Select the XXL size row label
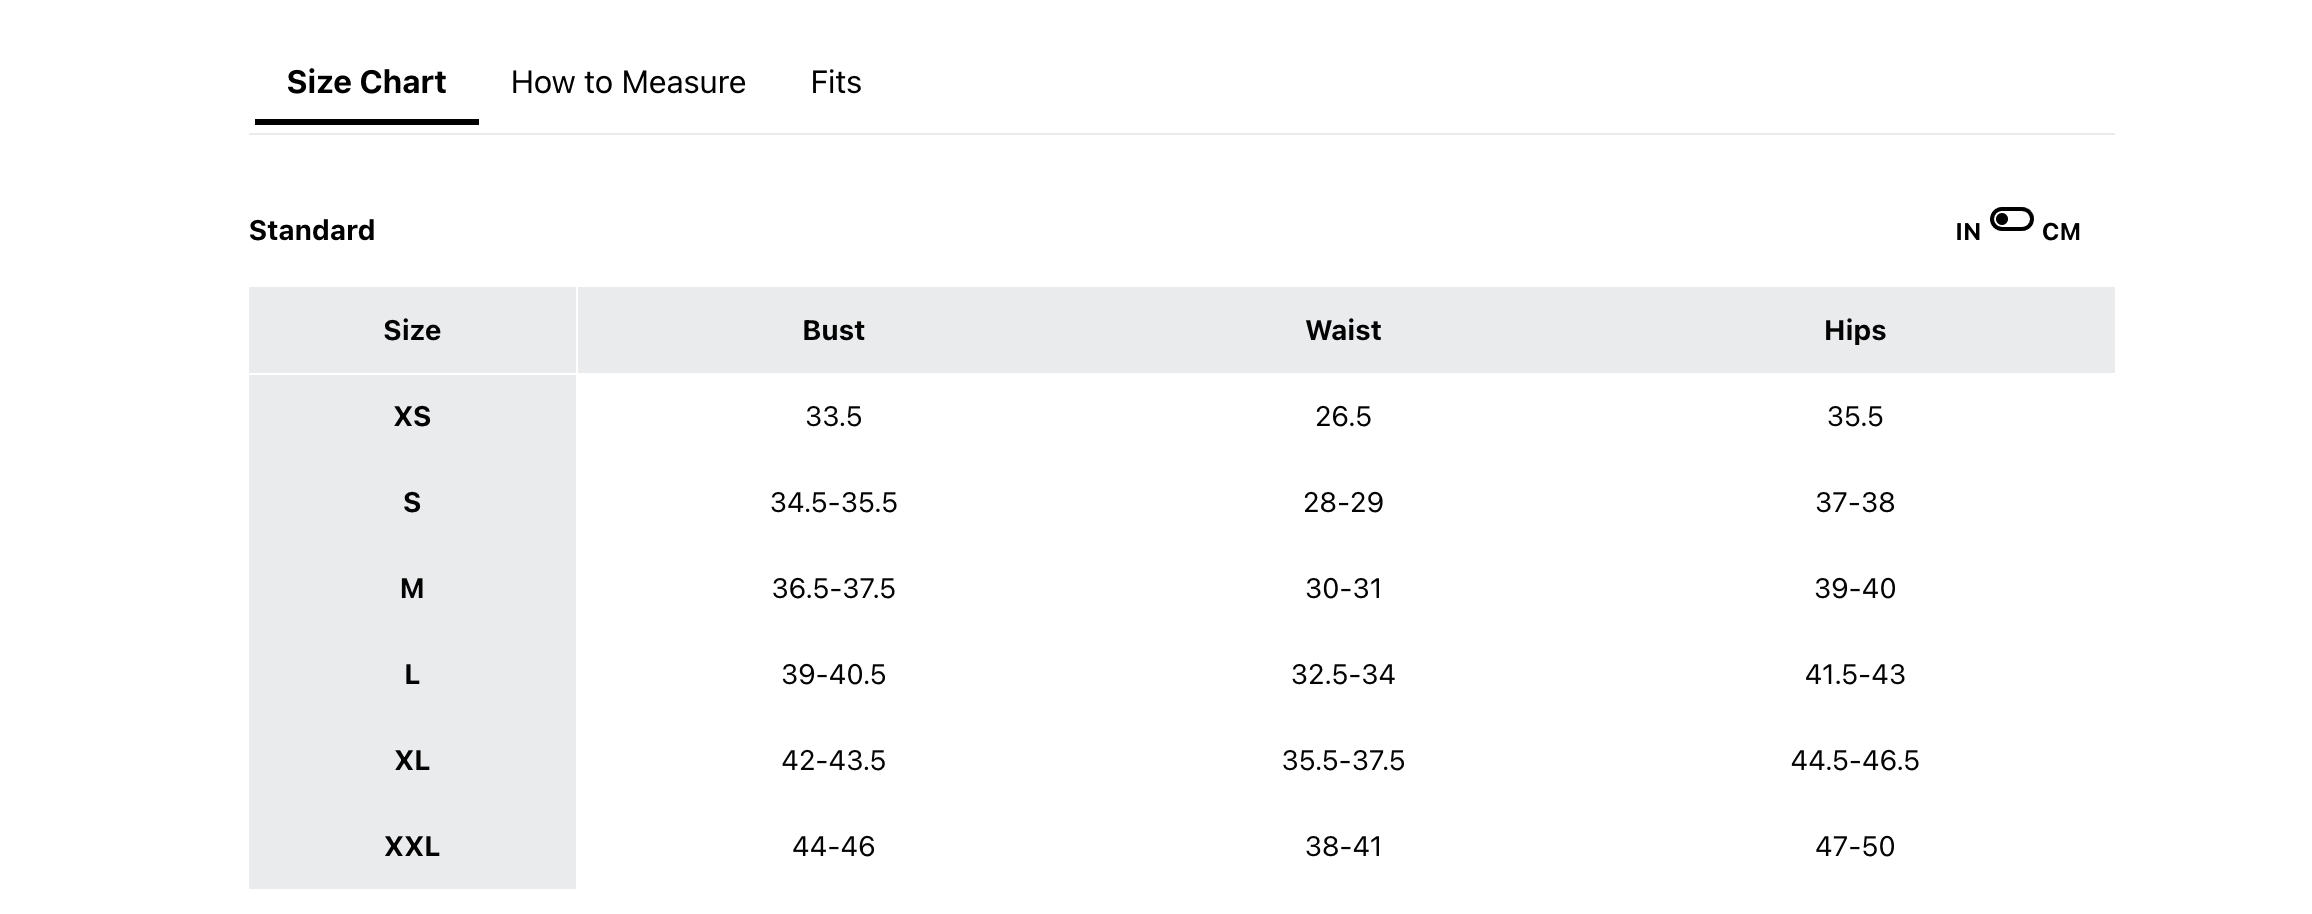The image size is (2312, 914). [412, 847]
